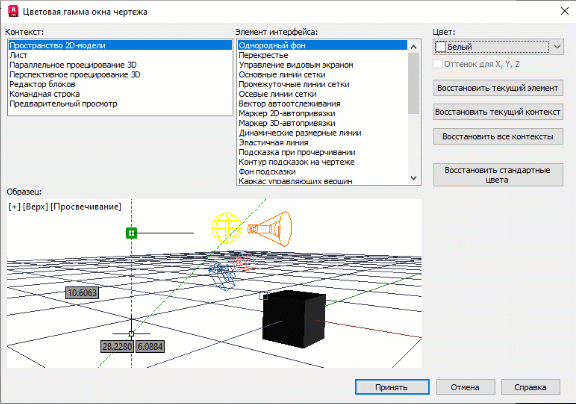Click the interface element list scrollbar thumb
576x404 pixels.
tap(414, 83)
